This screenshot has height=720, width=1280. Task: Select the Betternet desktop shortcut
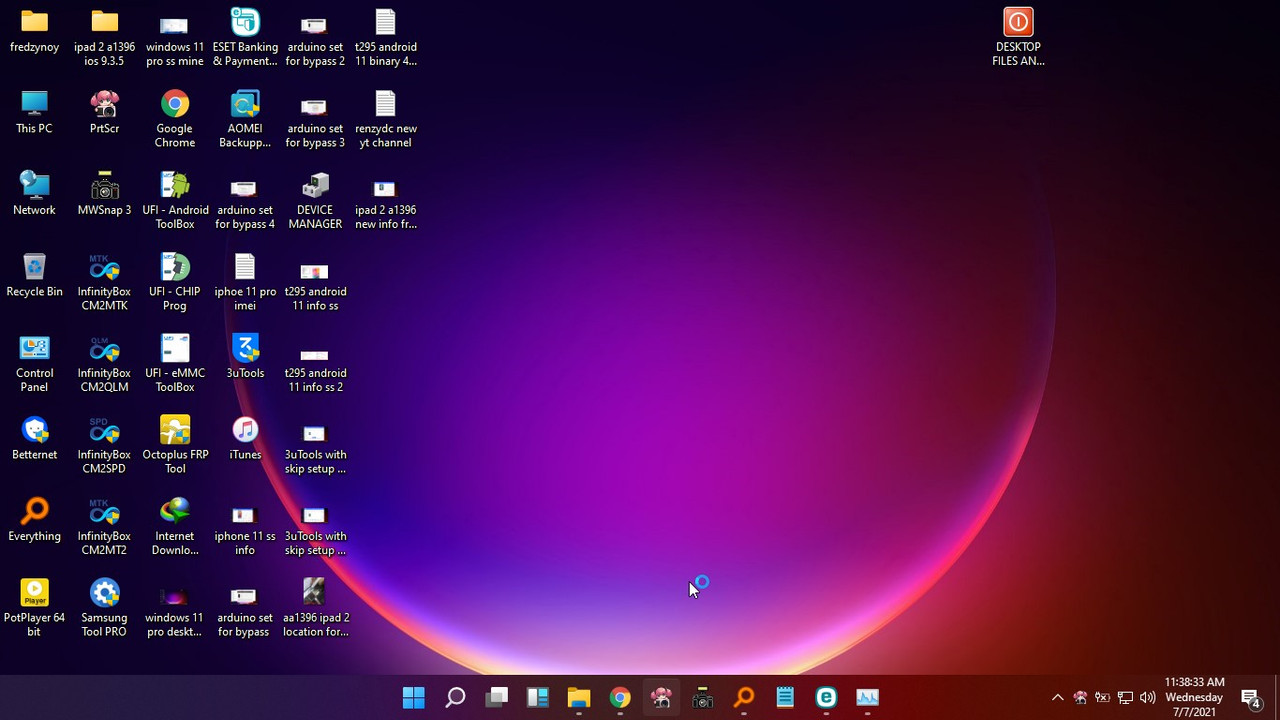click(34, 439)
